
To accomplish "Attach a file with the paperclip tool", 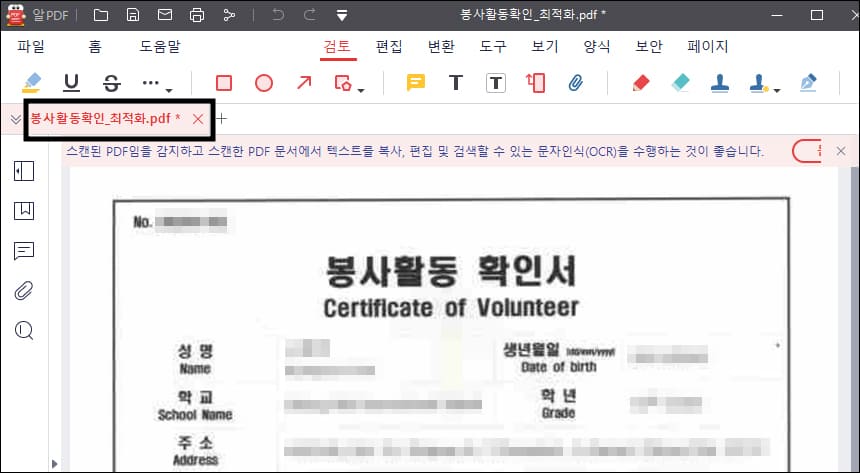I will coord(575,83).
